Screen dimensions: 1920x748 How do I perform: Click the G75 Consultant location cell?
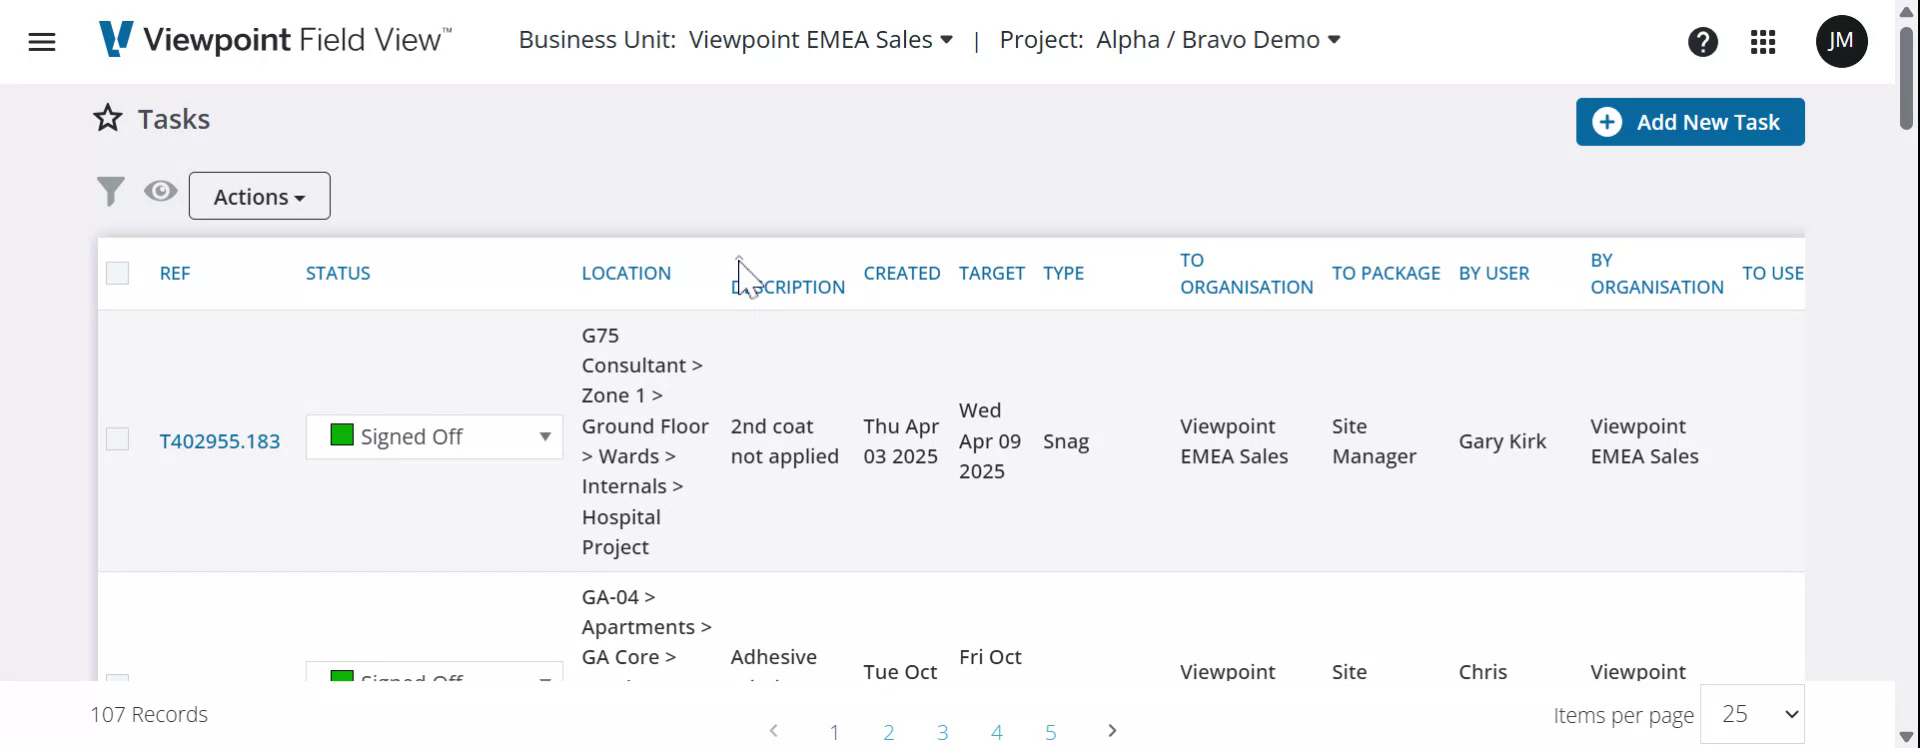click(646, 441)
